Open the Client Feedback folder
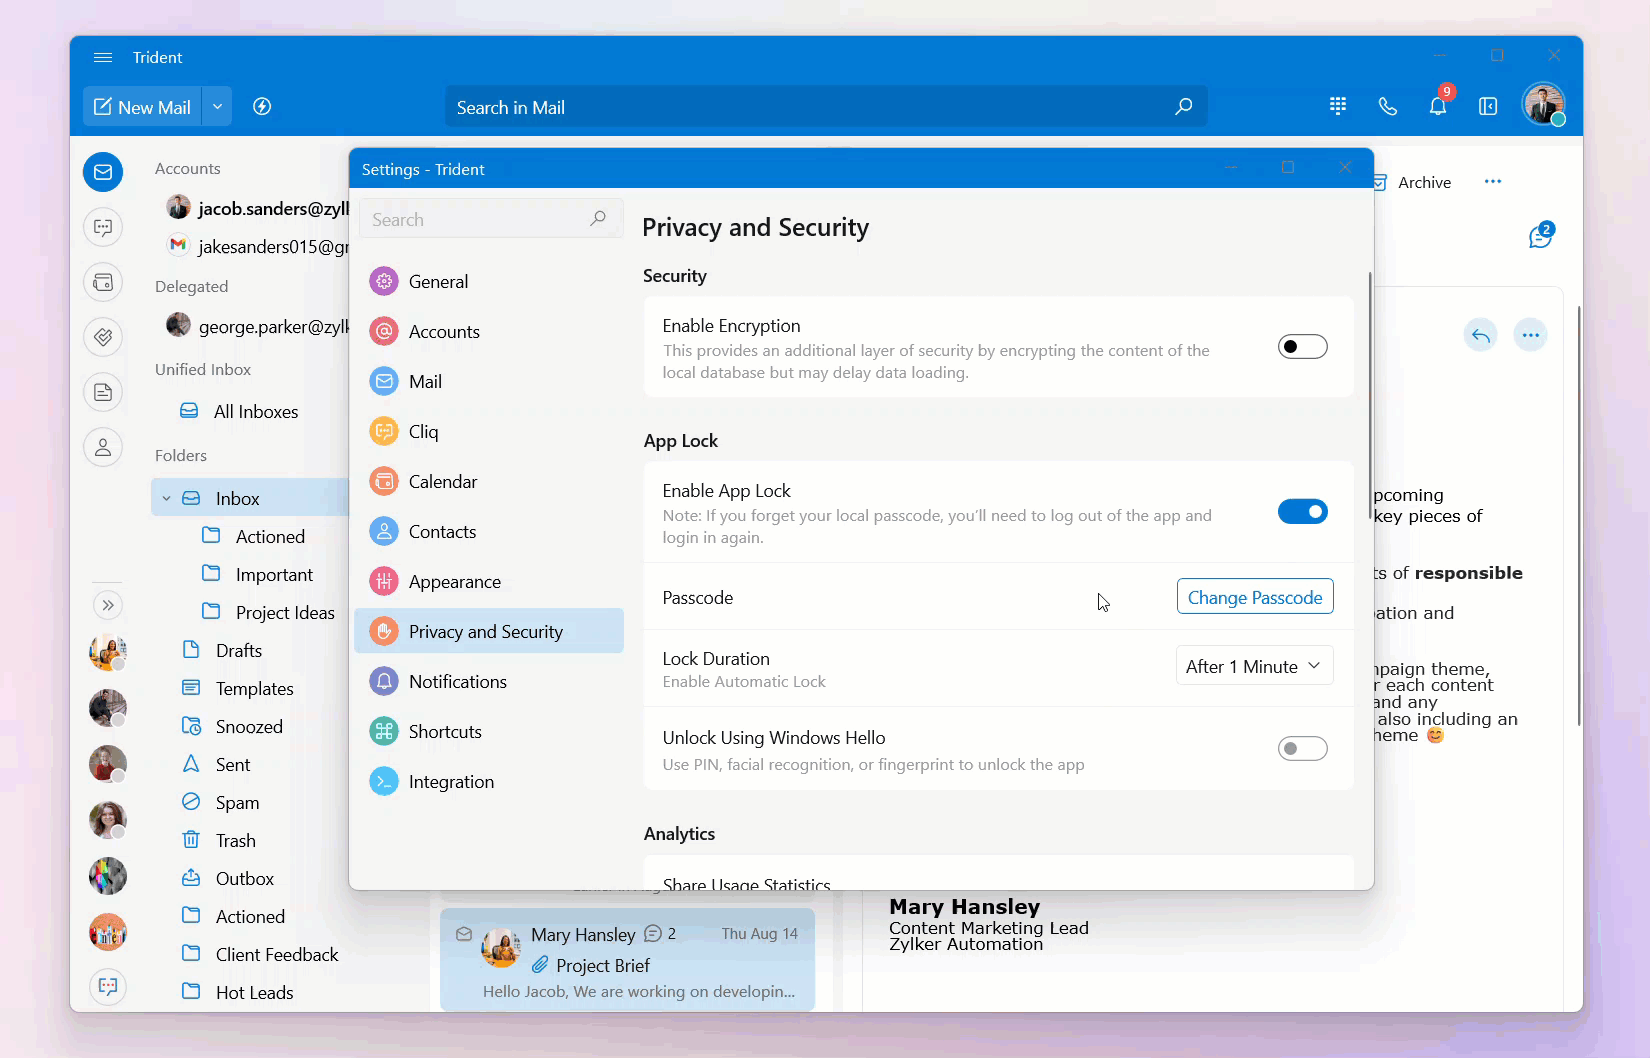The height and width of the screenshot is (1058, 1650). (x=260, y=954)
